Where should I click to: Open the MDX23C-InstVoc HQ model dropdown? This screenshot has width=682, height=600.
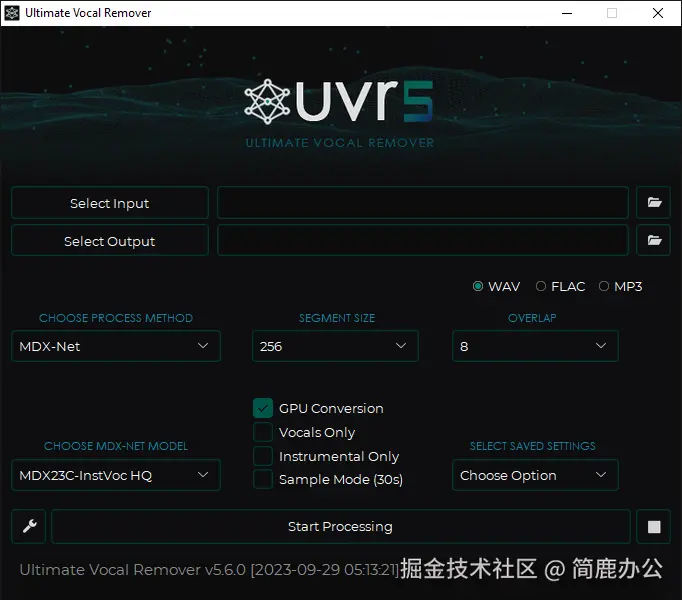click(116, 475)
